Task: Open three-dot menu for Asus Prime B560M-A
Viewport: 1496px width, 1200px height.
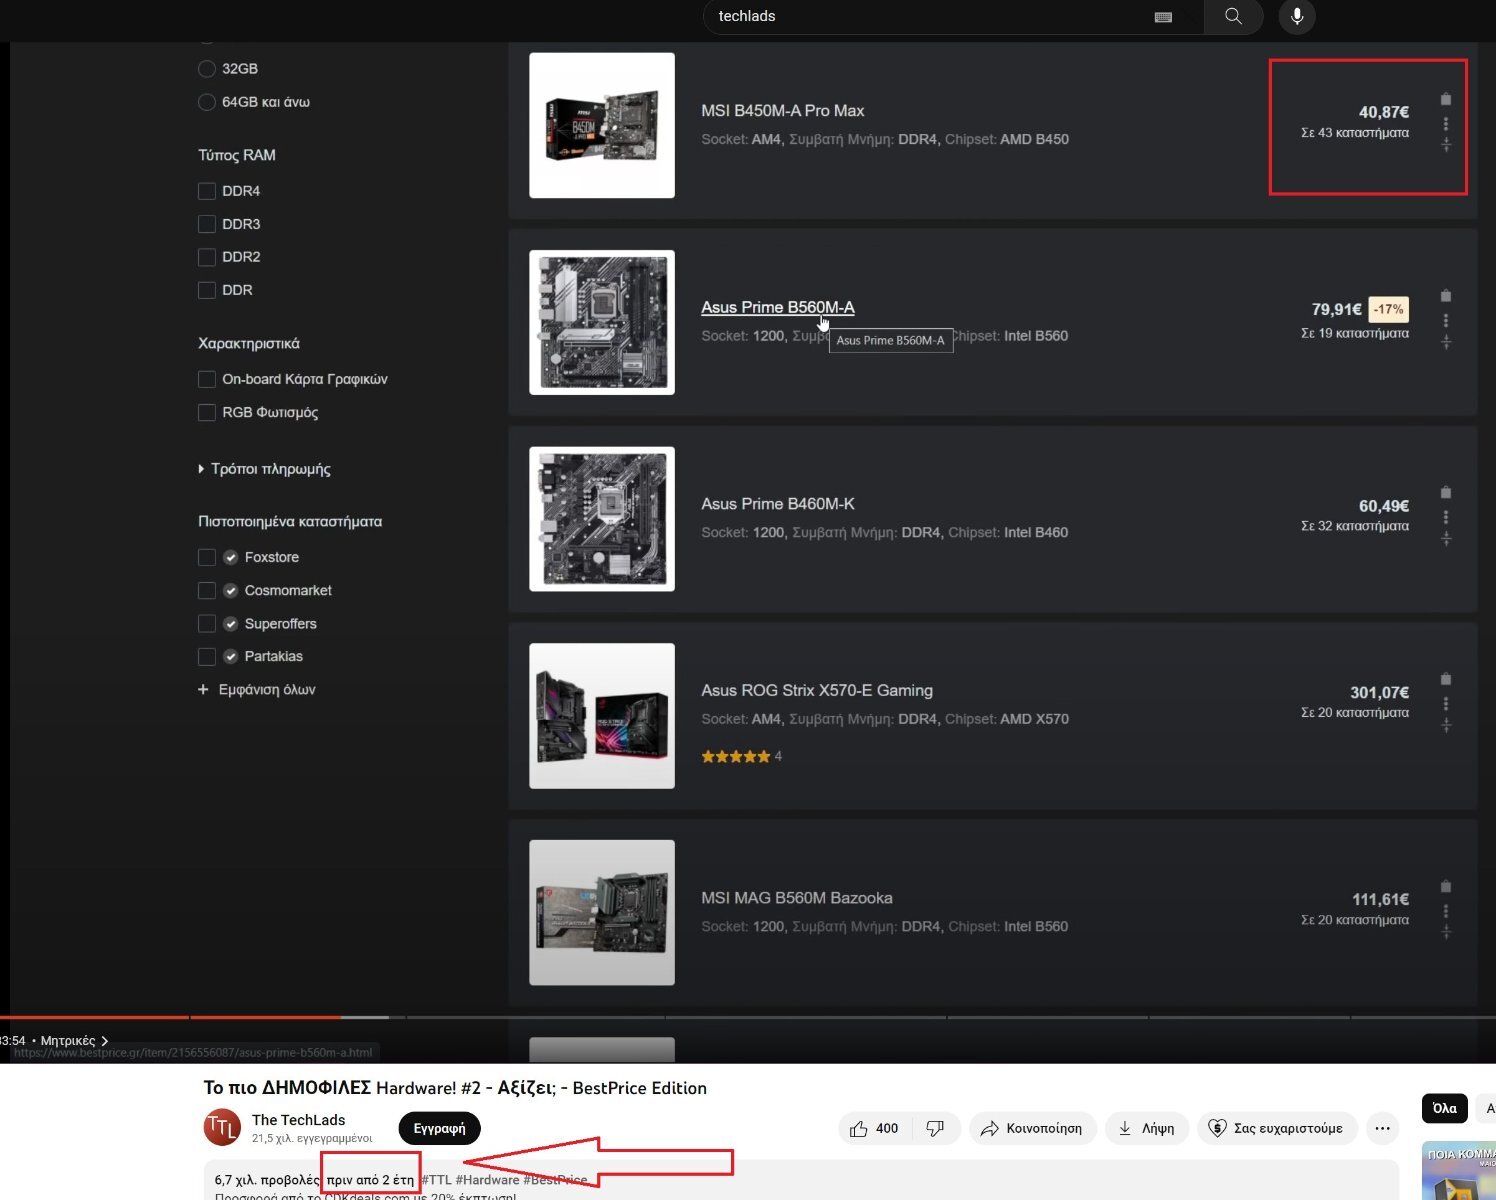Action: [x=1446, y=321]
